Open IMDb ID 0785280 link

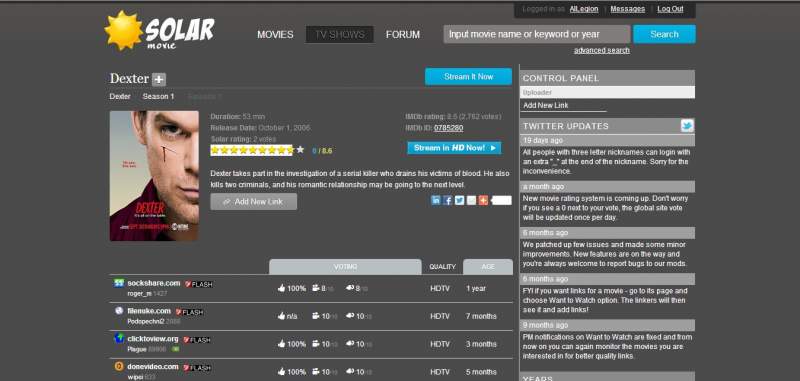click(x=448, y=128)
